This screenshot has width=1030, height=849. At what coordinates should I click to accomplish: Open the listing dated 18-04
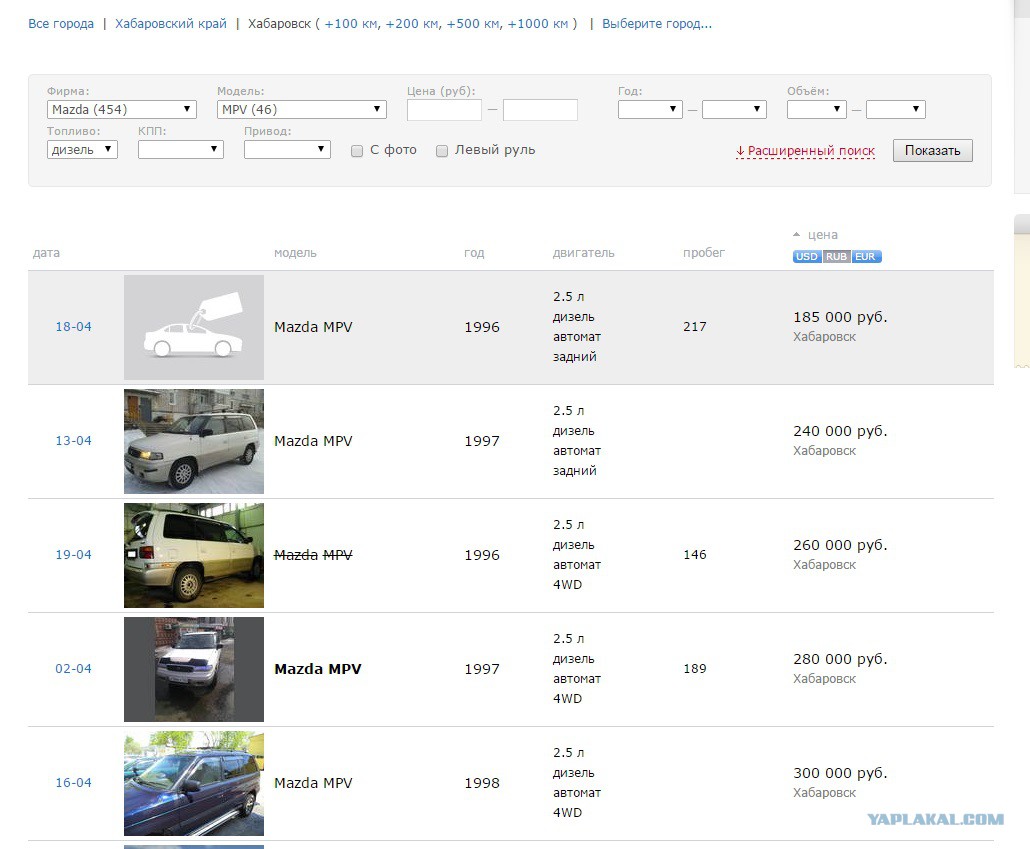(x=74, y=327)
